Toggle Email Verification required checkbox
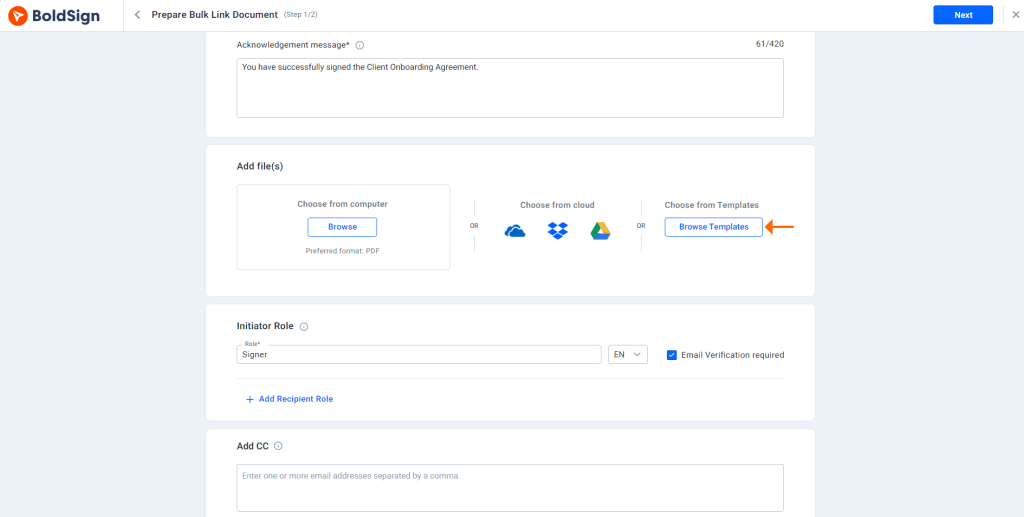Image resolution: width=1024 pixels, height=517 pixels. coord(671,355)
